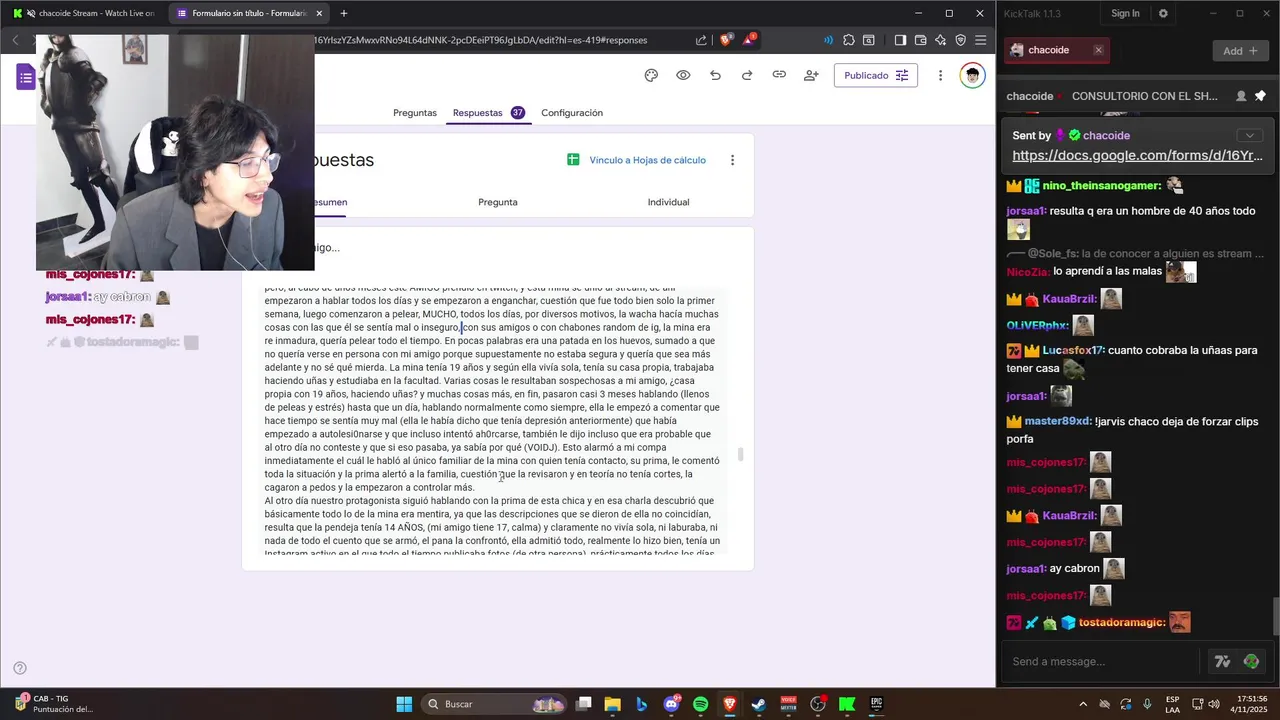This screenshot has height=720, width=1280.
Task: Open the new tab plus button
Action: 344,13
